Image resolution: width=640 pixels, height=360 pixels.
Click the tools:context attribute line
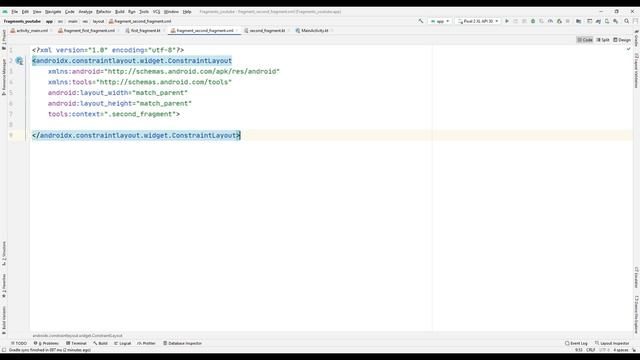coord(114,114)
